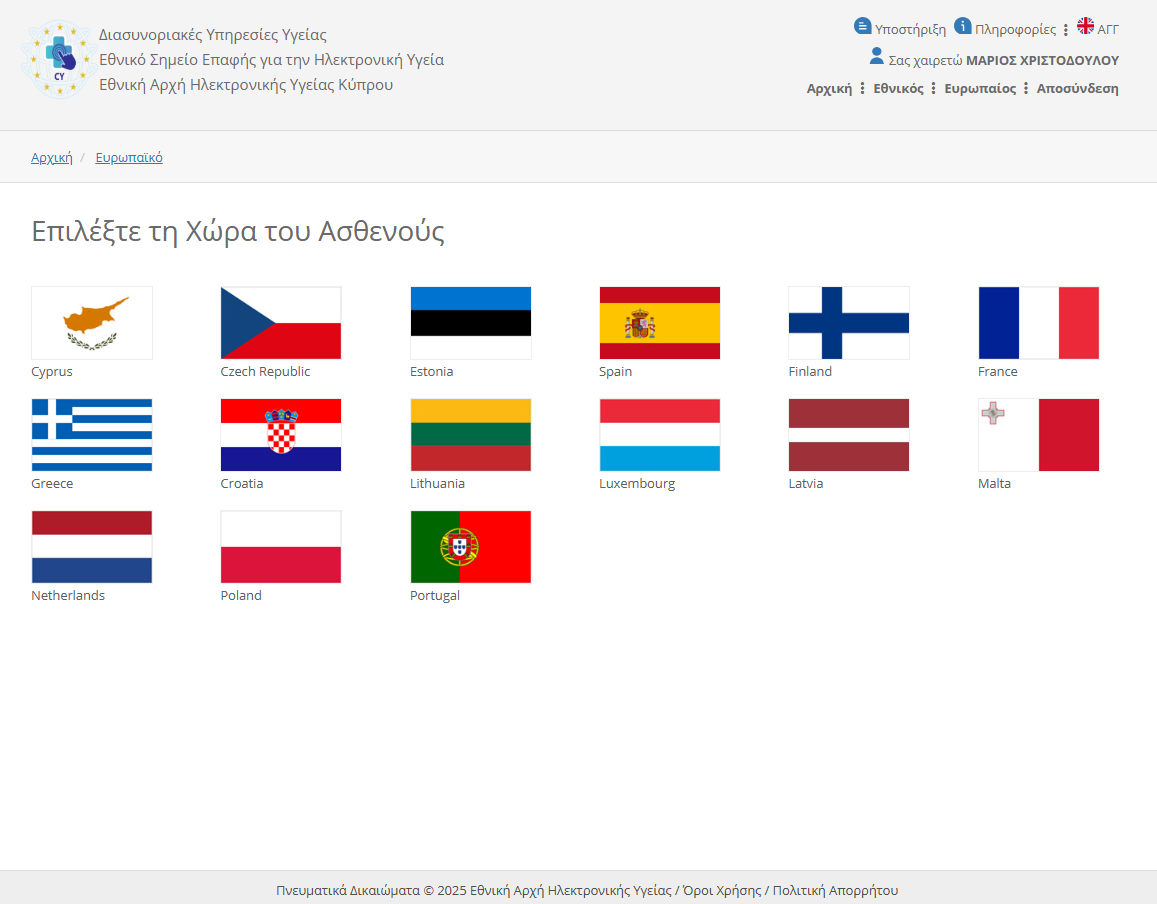Screen dimensions: 1157x904
Task: Go to Αρχική in main menu
Action: (829, 88)
